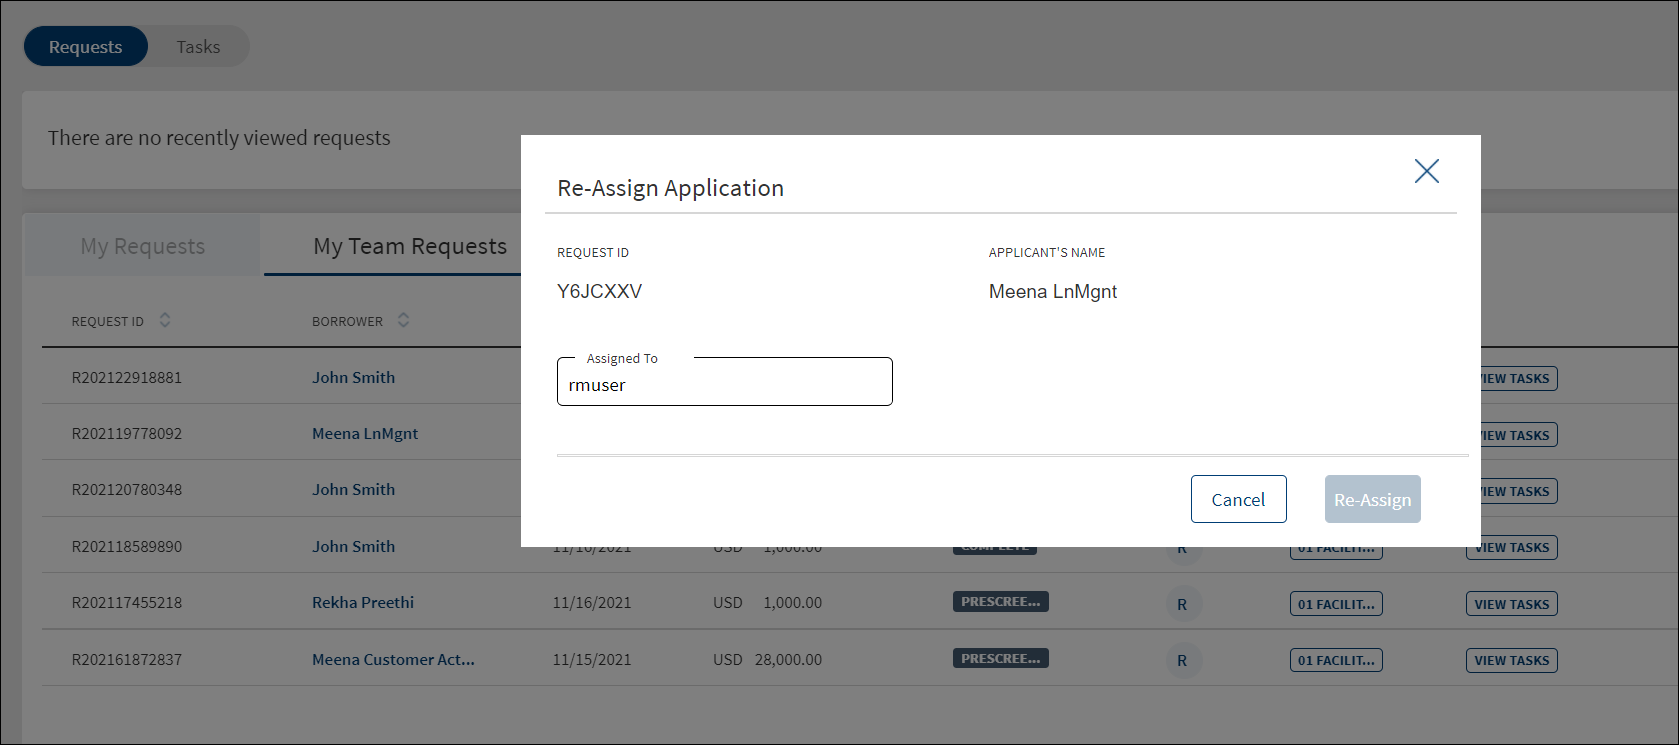Select request ID R202122918881
This screenshot has height=745, width=1679.
point(127,378)
